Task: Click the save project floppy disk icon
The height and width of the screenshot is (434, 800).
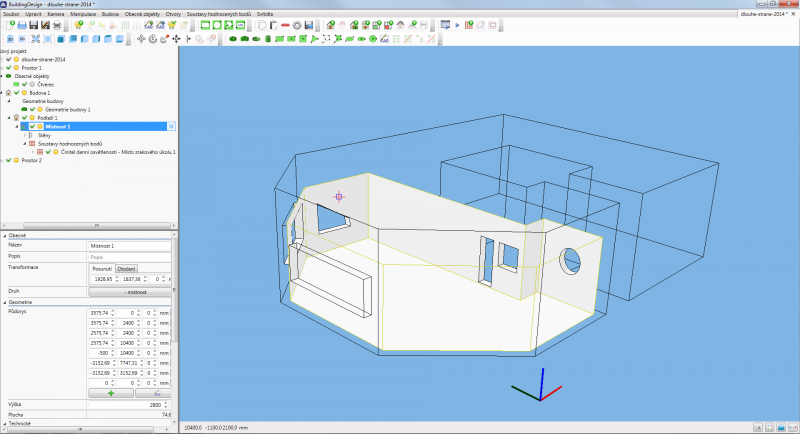Action: (x=33, y=25)
